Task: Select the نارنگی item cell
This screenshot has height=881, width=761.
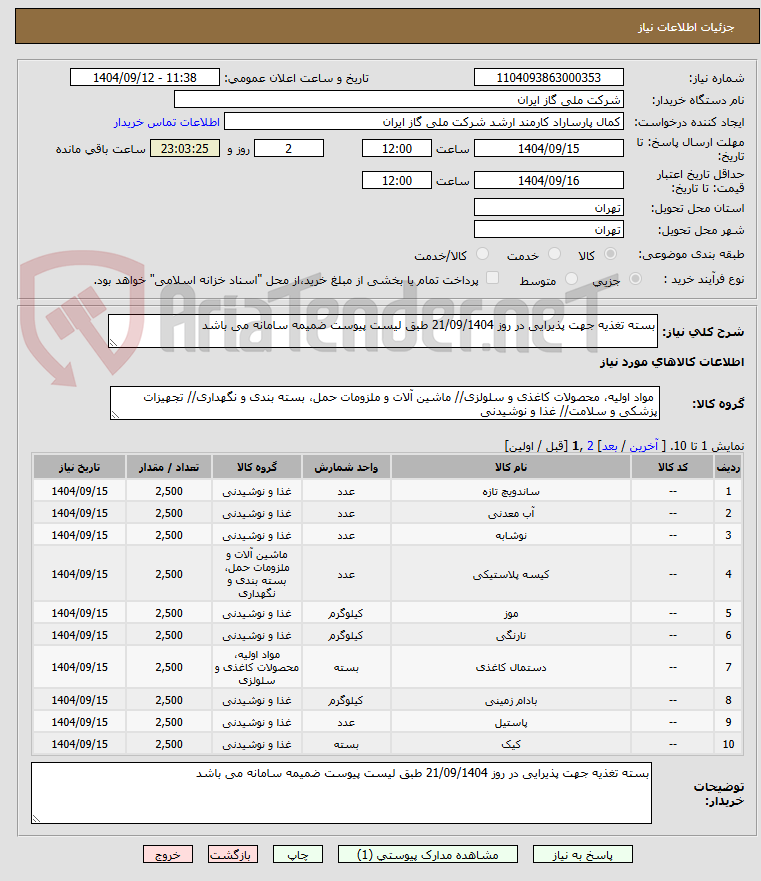Action: (x=511, y=635)
